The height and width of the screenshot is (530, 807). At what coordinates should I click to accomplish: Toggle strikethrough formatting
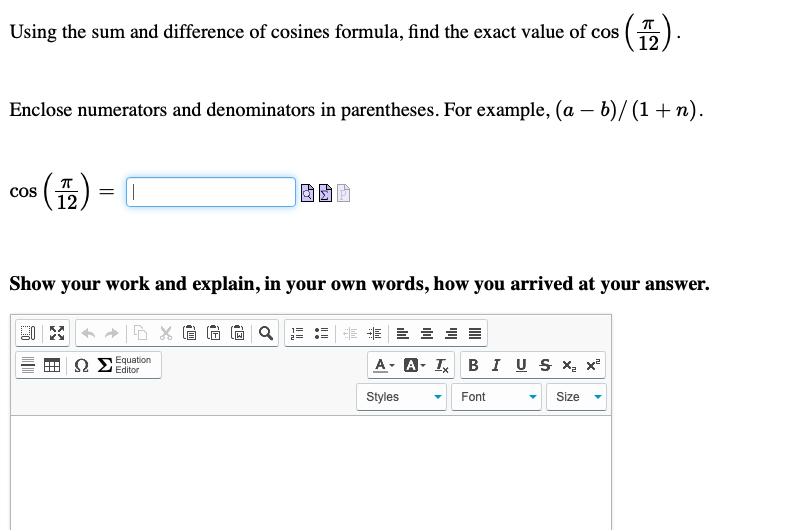(x=545, y=365)
